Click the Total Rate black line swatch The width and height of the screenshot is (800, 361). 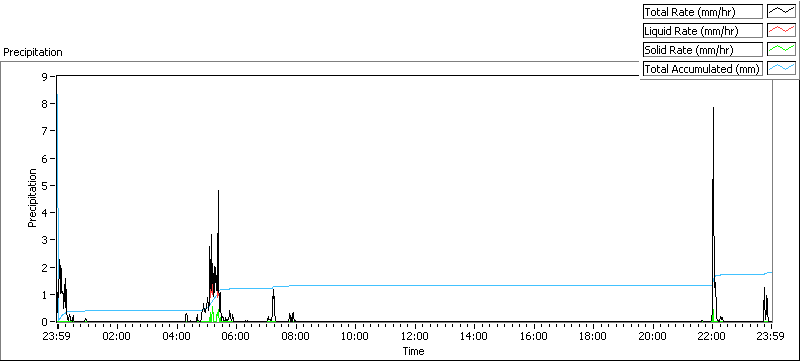[x=781, y=12]
